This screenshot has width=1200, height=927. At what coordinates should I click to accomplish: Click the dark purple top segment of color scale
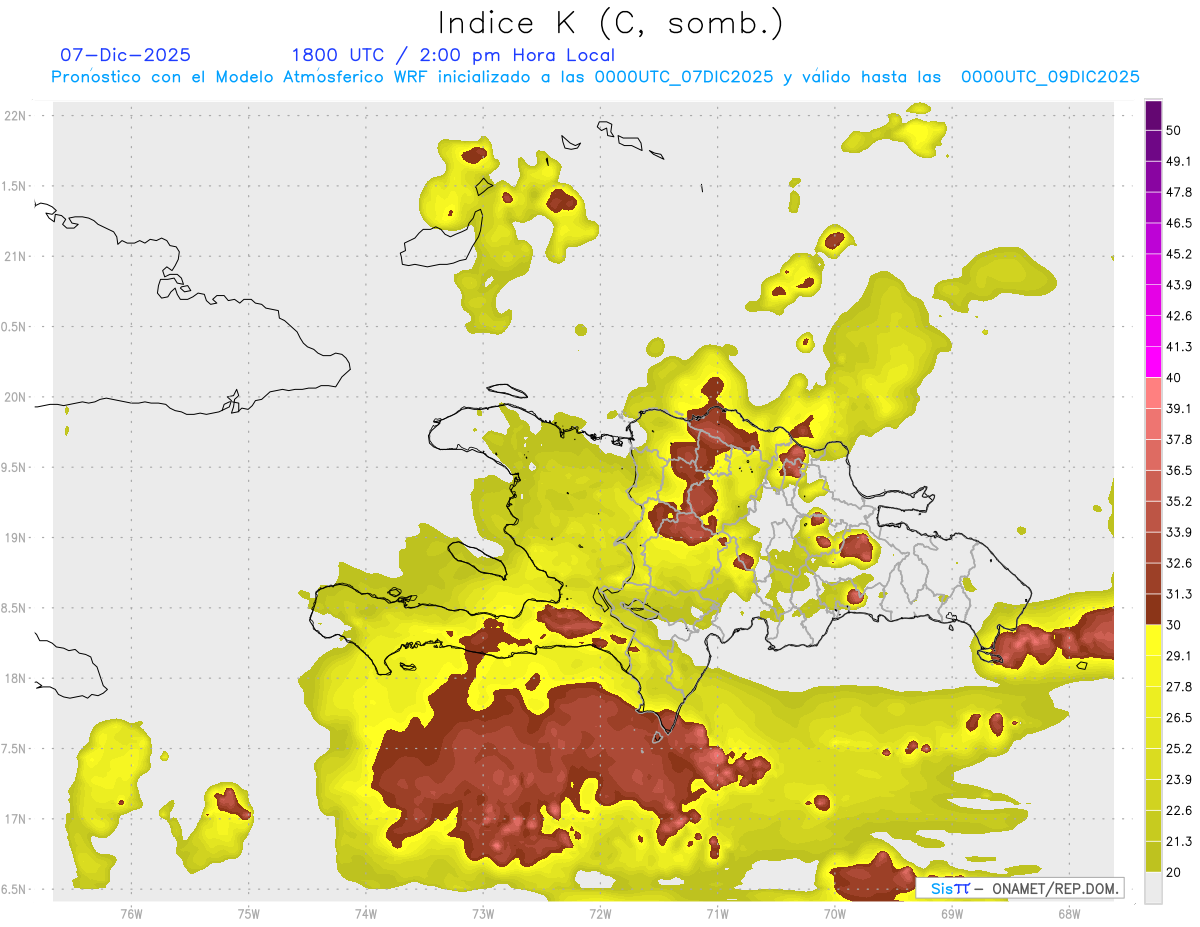coord(1153,114)
